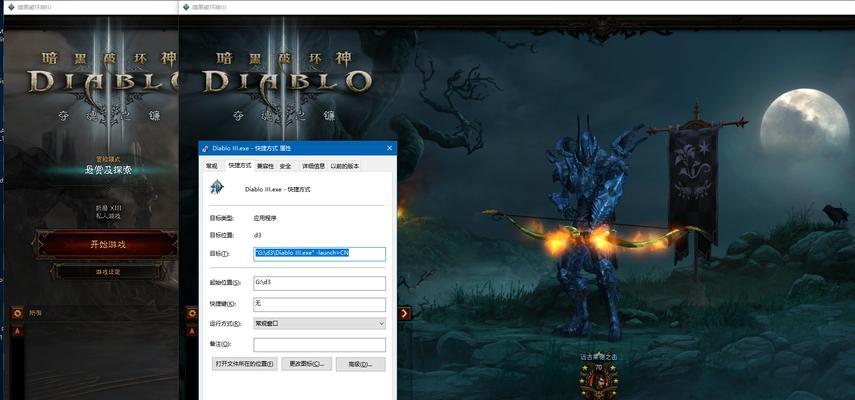Click the 更改图标 button
This screenshot has width=855, height=400.
[306, 364]
